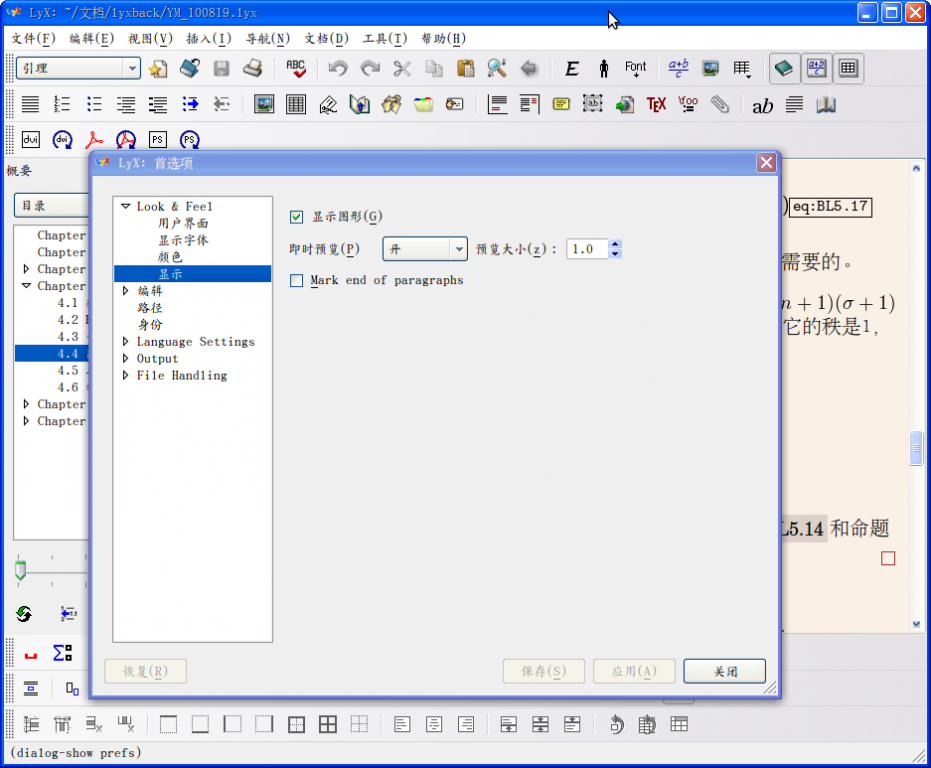Viewport: 931px width, 768px height.
Task: Click the outline depth slider handle
Action: click(x=20, y=570)
